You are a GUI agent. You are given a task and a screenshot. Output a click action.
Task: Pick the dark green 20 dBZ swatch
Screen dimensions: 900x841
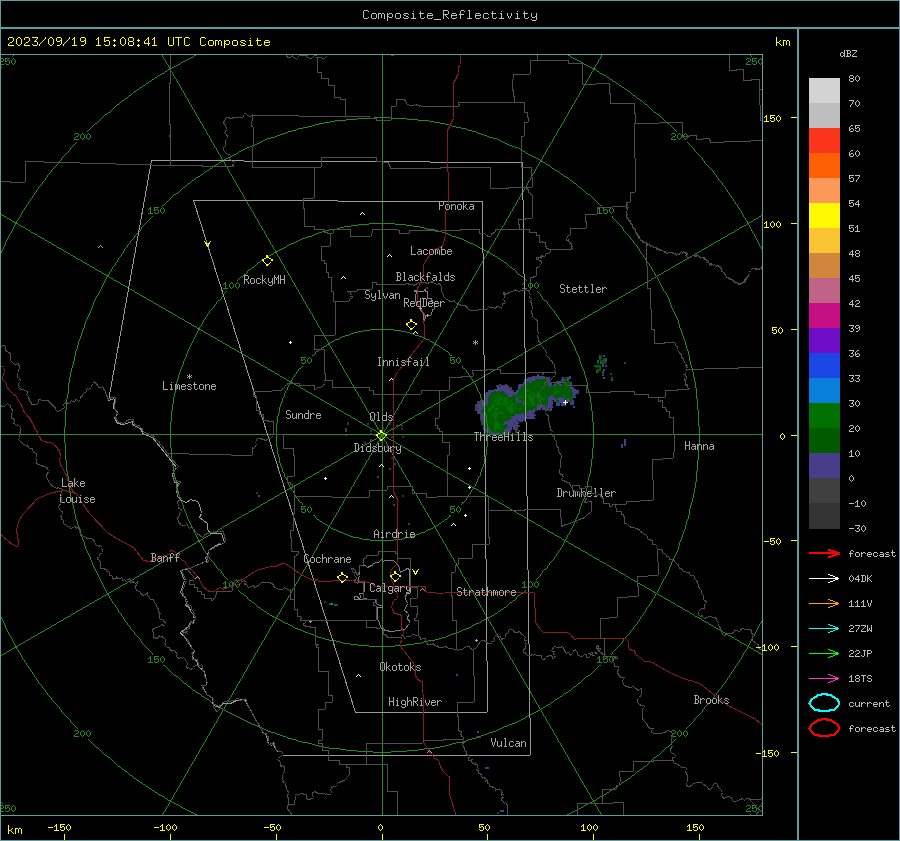click(x=824, y=441)
